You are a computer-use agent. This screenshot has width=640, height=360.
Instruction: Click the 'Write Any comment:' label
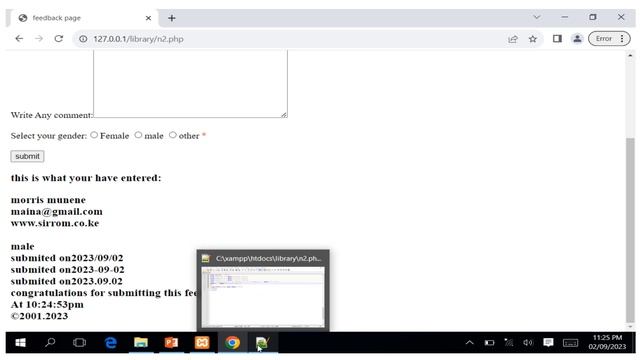coord(52,115)
